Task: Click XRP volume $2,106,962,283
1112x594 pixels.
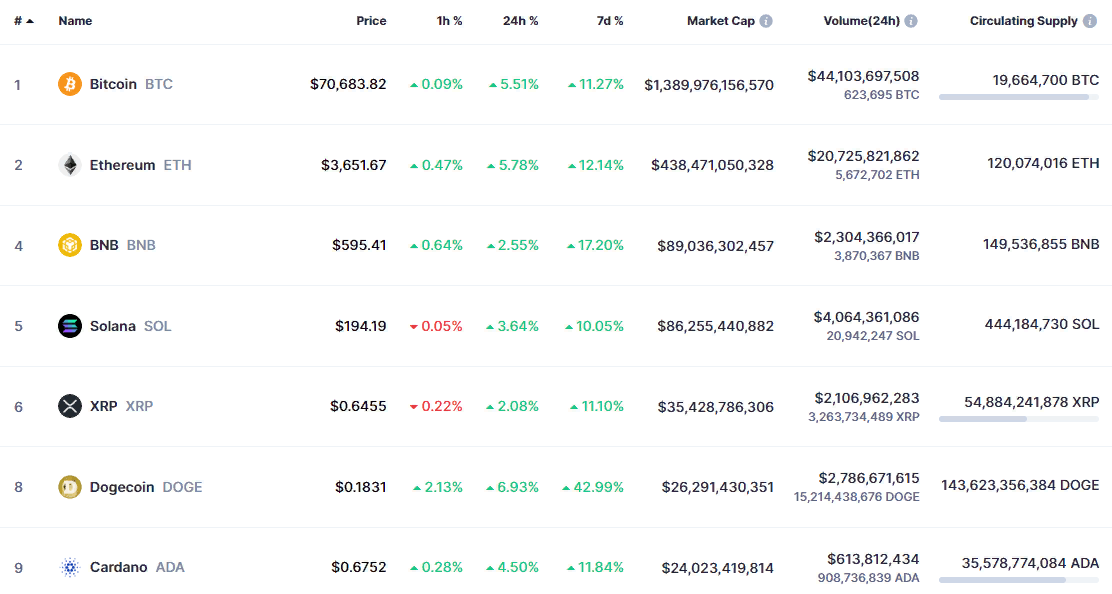Action: (x=867, y=398)
